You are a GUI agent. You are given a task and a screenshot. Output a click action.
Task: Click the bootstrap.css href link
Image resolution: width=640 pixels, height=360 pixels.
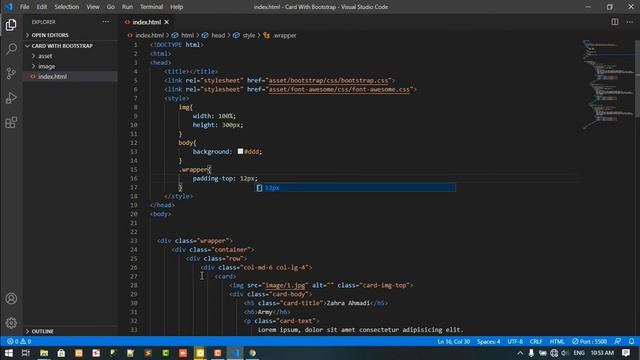point(329,80)
